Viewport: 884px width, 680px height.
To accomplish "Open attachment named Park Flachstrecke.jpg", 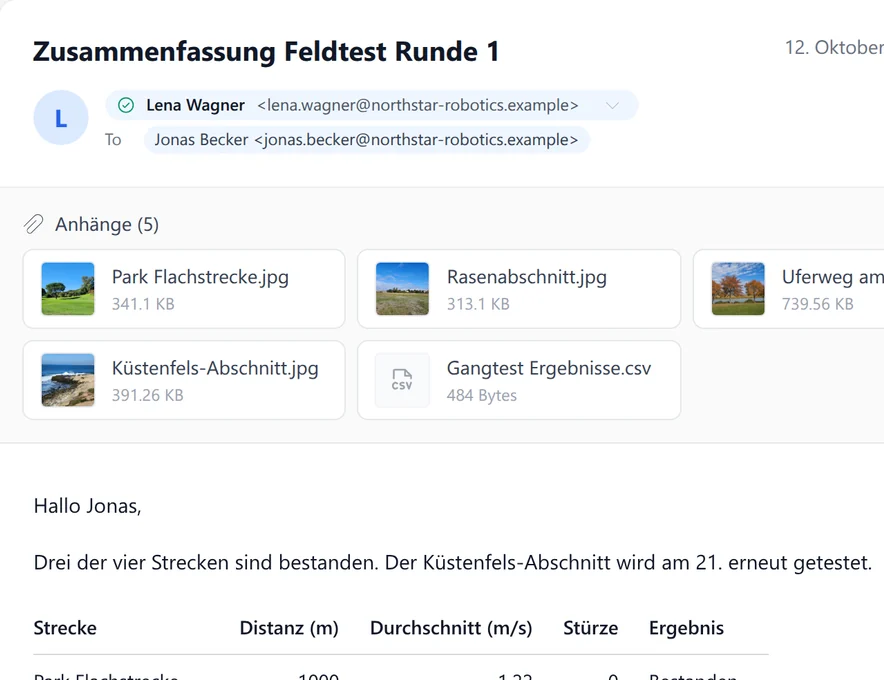I will [x=184, y=289].
